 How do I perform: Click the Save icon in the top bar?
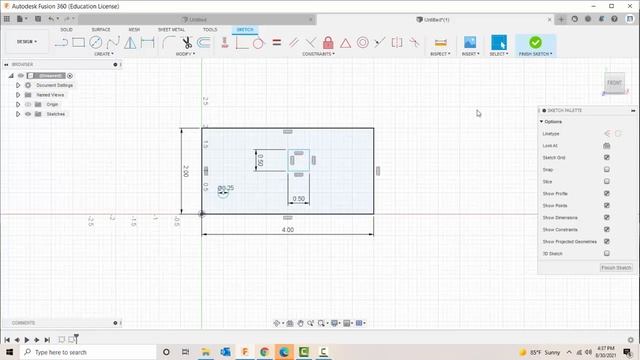pos(38,19)
